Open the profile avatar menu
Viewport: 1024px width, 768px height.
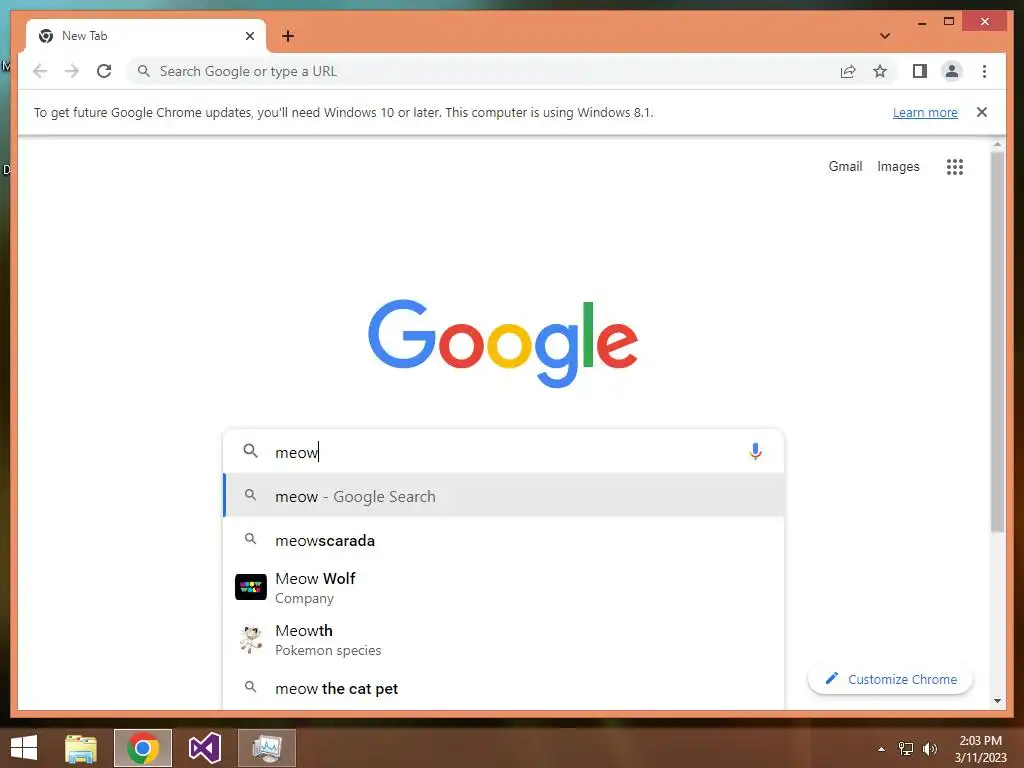click(952, 71)
